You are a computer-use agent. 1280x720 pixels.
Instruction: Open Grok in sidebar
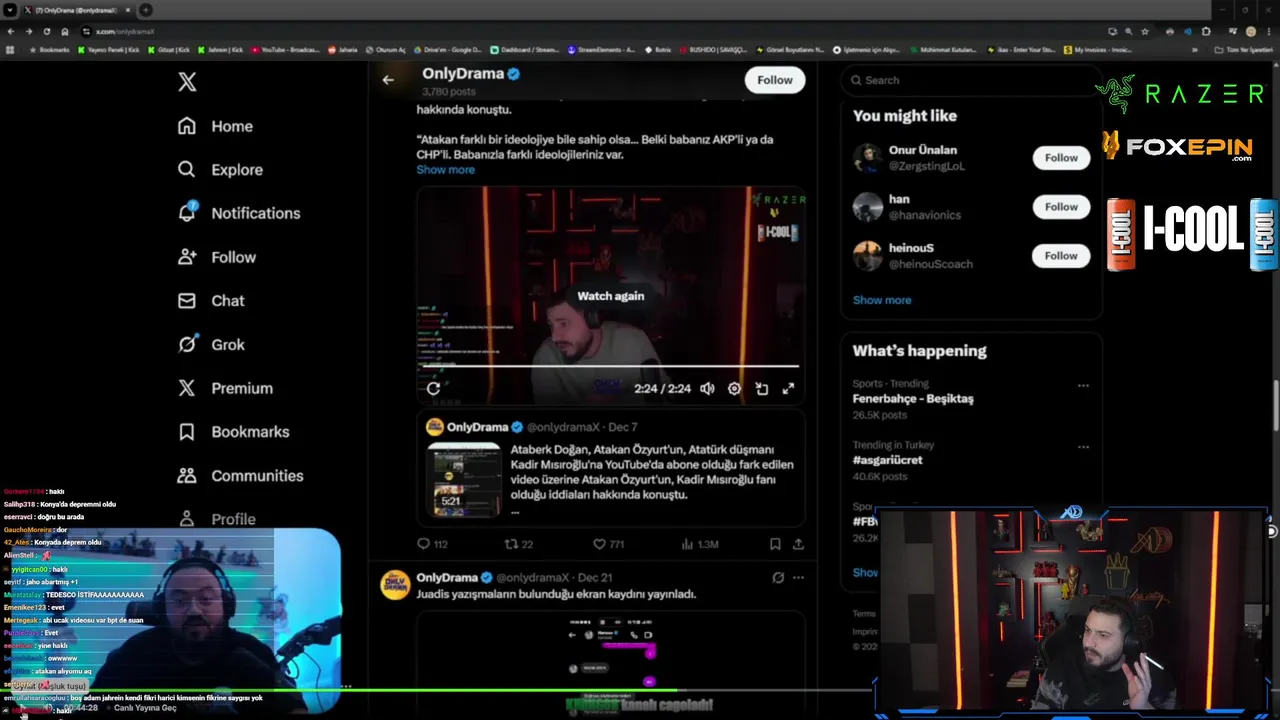(x=210, y=344)
